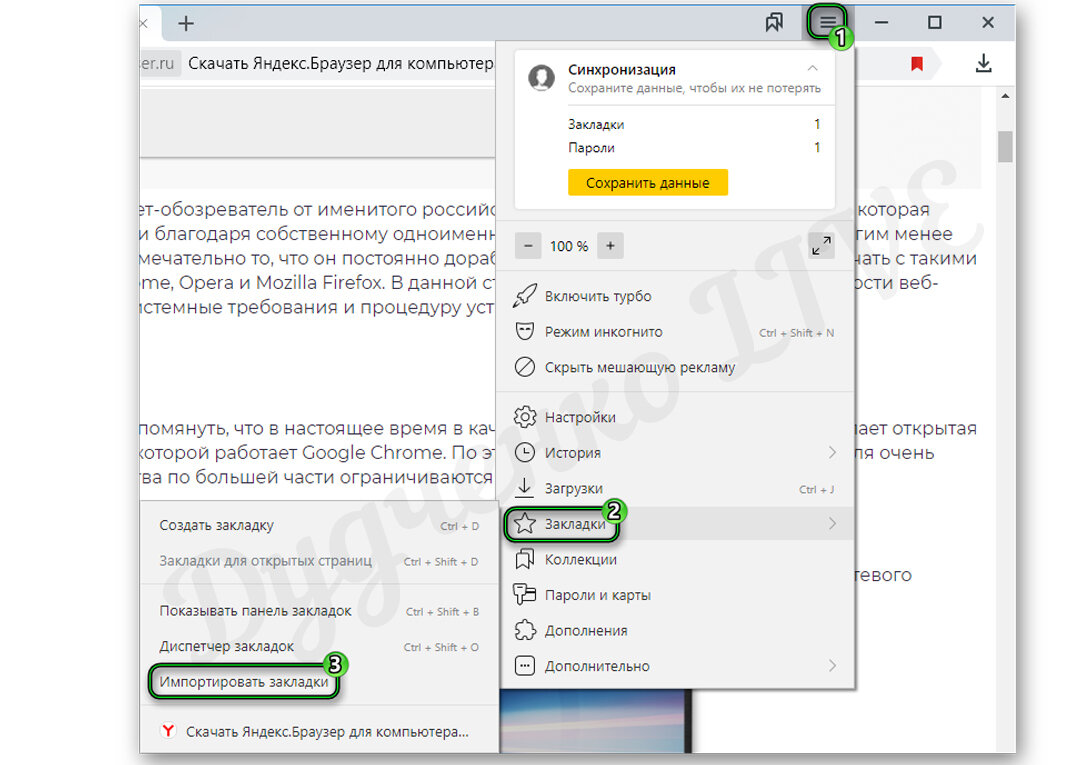Click the mask icon for Режим инкогнито
The width and height of the screenshot is (1089, 765).
pos(524,331)
